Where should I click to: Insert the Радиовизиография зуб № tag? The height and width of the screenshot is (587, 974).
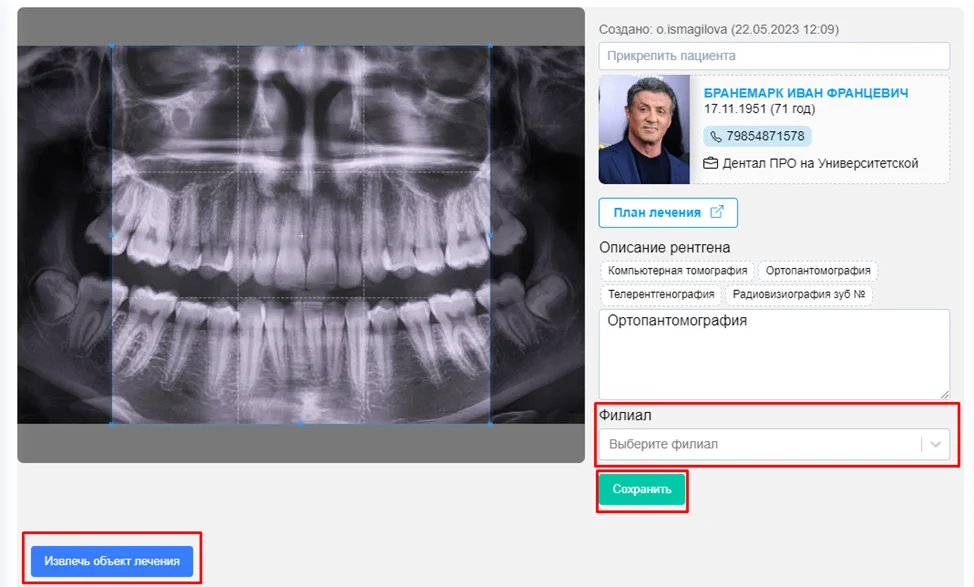coord(798,295)
